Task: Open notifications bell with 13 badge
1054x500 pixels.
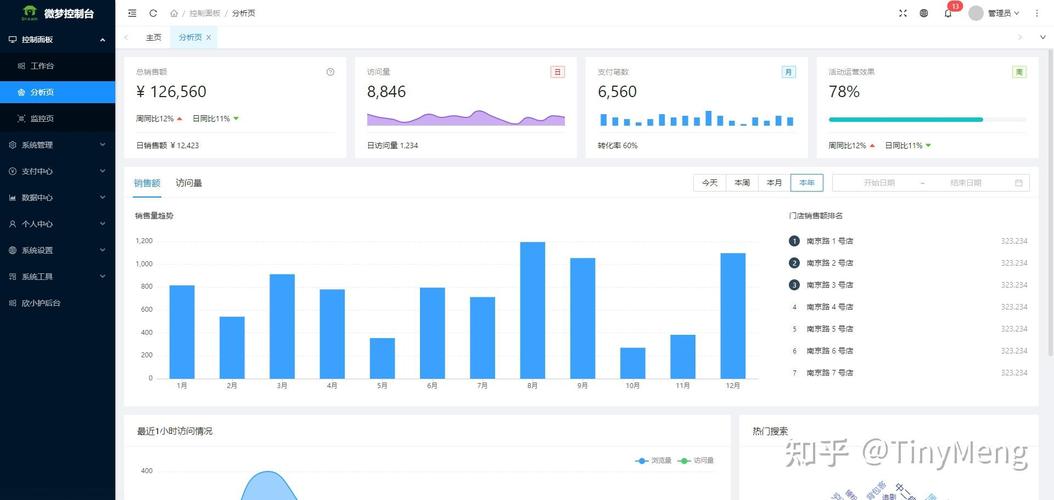Action: point(947,13)
